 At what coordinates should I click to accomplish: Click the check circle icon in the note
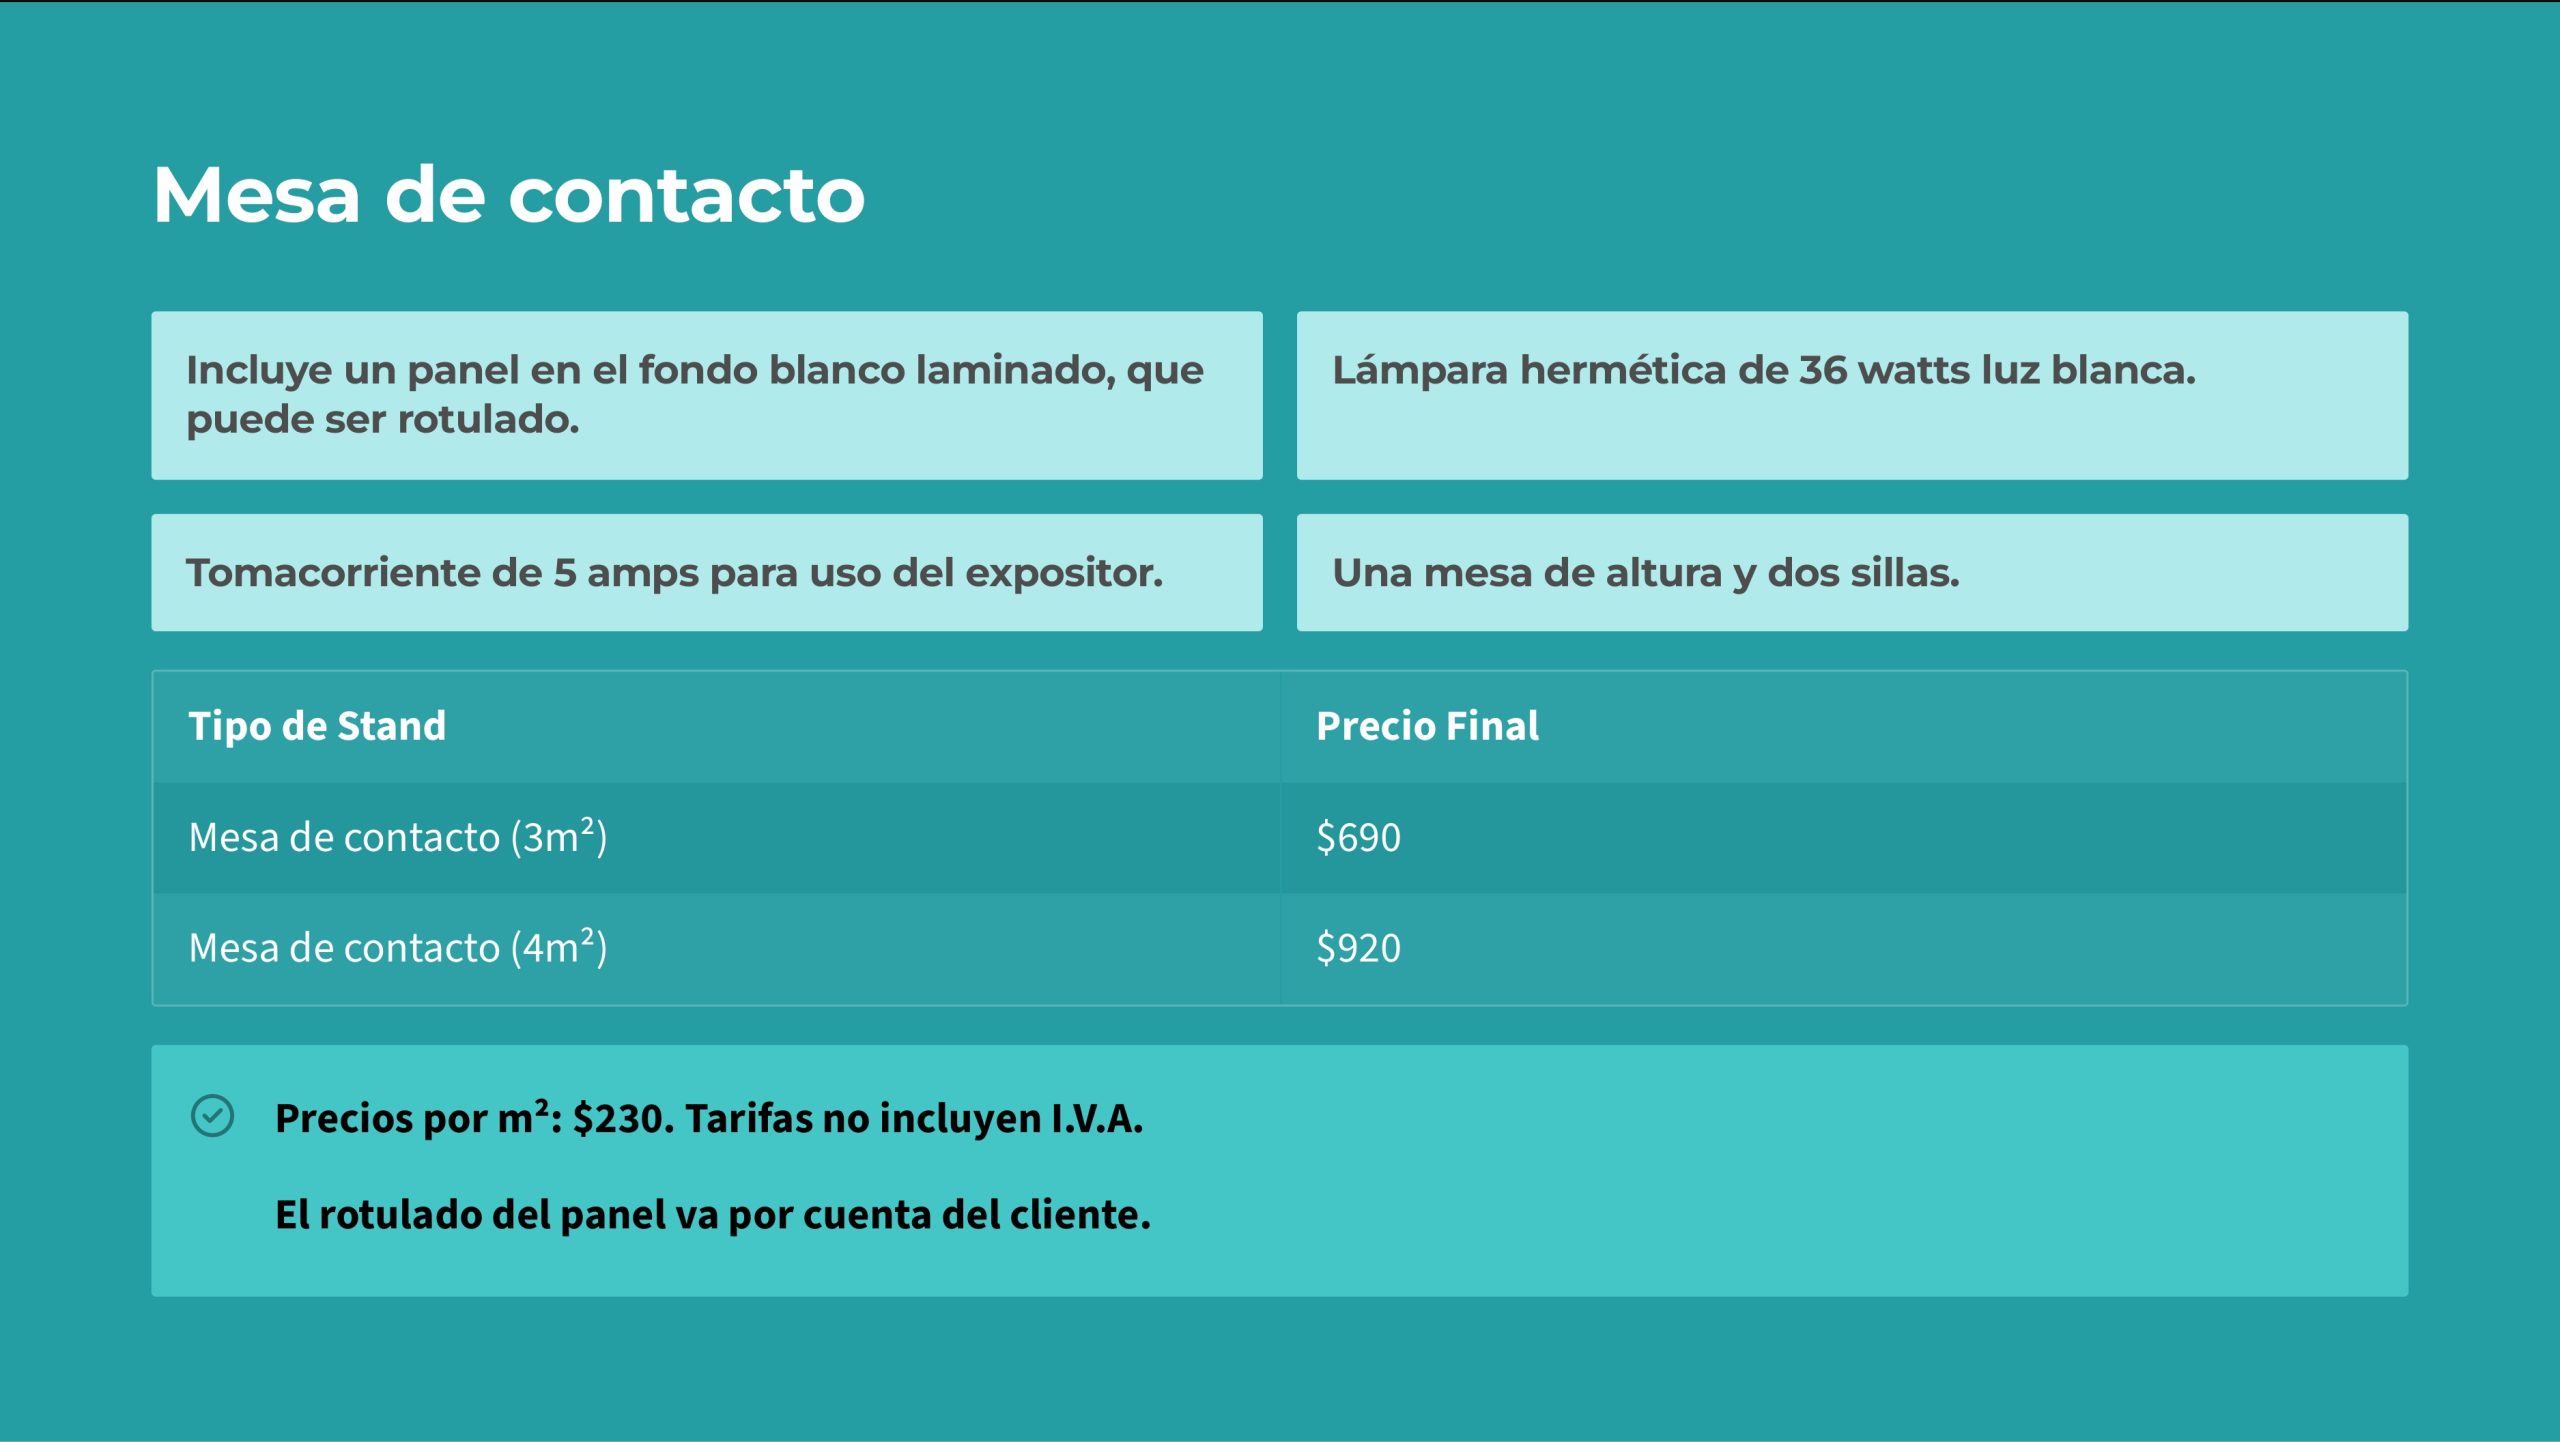click(212, 1116)
